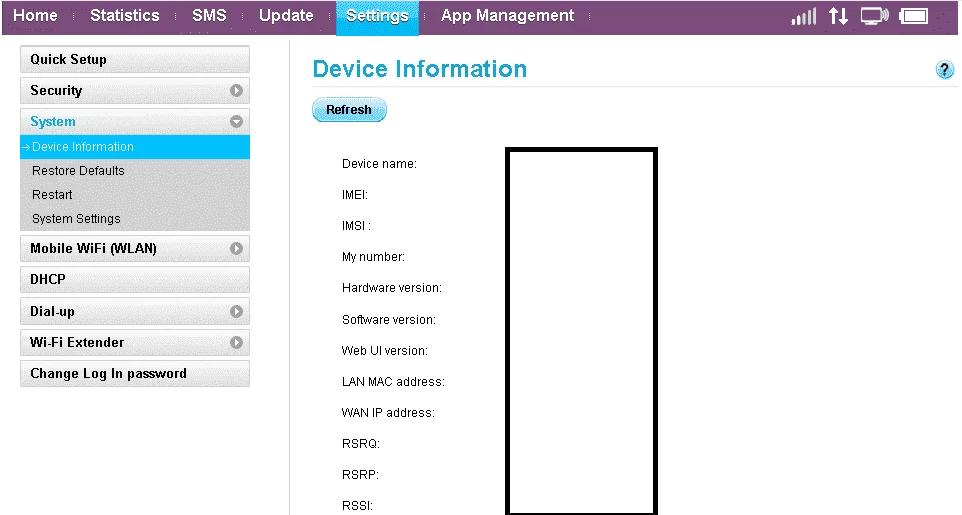Switch to the Update tab
The width and height of the screenshot is (962, 515).
[286, 16]
